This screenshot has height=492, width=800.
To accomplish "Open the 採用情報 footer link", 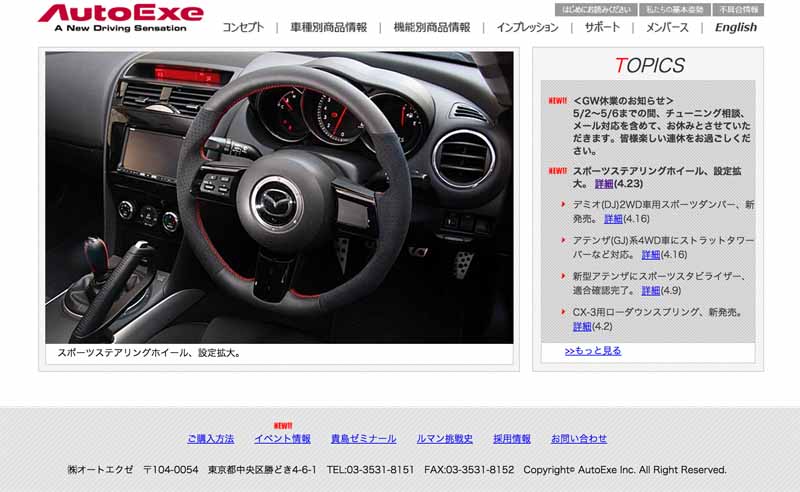I will [x=512, y=439].
